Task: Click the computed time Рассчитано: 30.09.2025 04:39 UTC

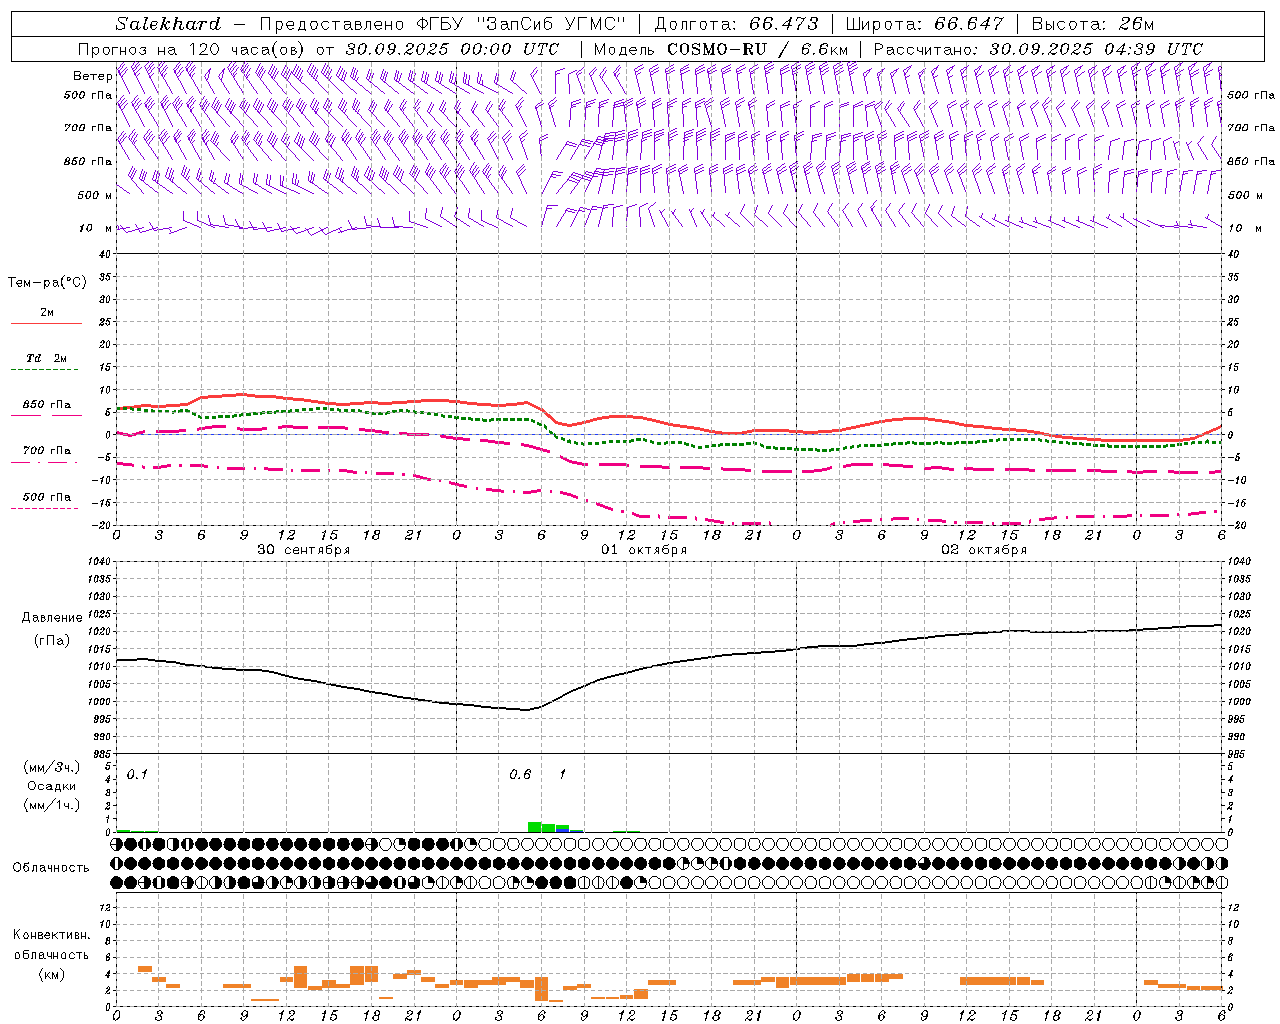Action: 1038,49
